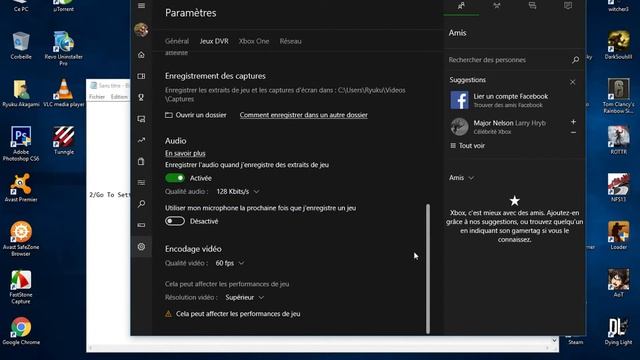Click Lier un compte Facebook
The height and width of the screenshot is (360, 640).
point(511,96)
